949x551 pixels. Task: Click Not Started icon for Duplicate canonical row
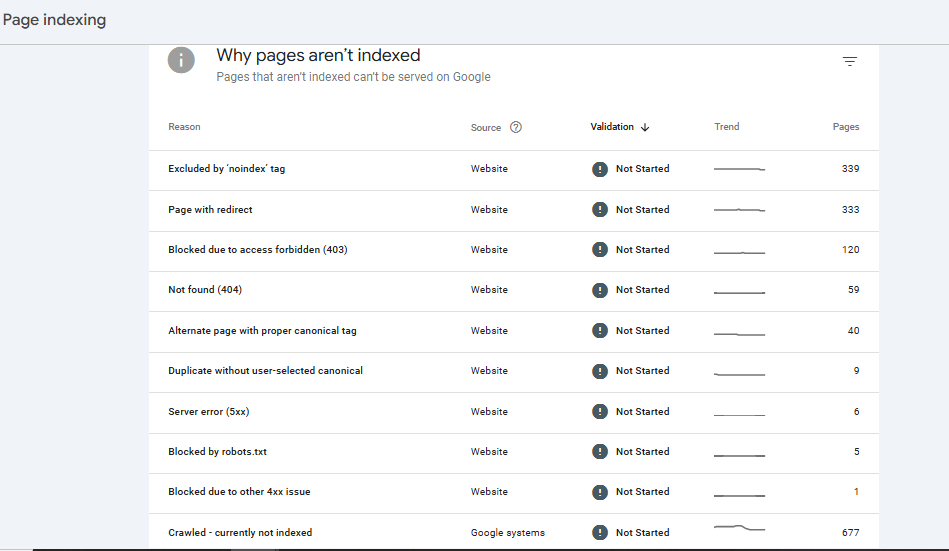[x=600, y=371]
